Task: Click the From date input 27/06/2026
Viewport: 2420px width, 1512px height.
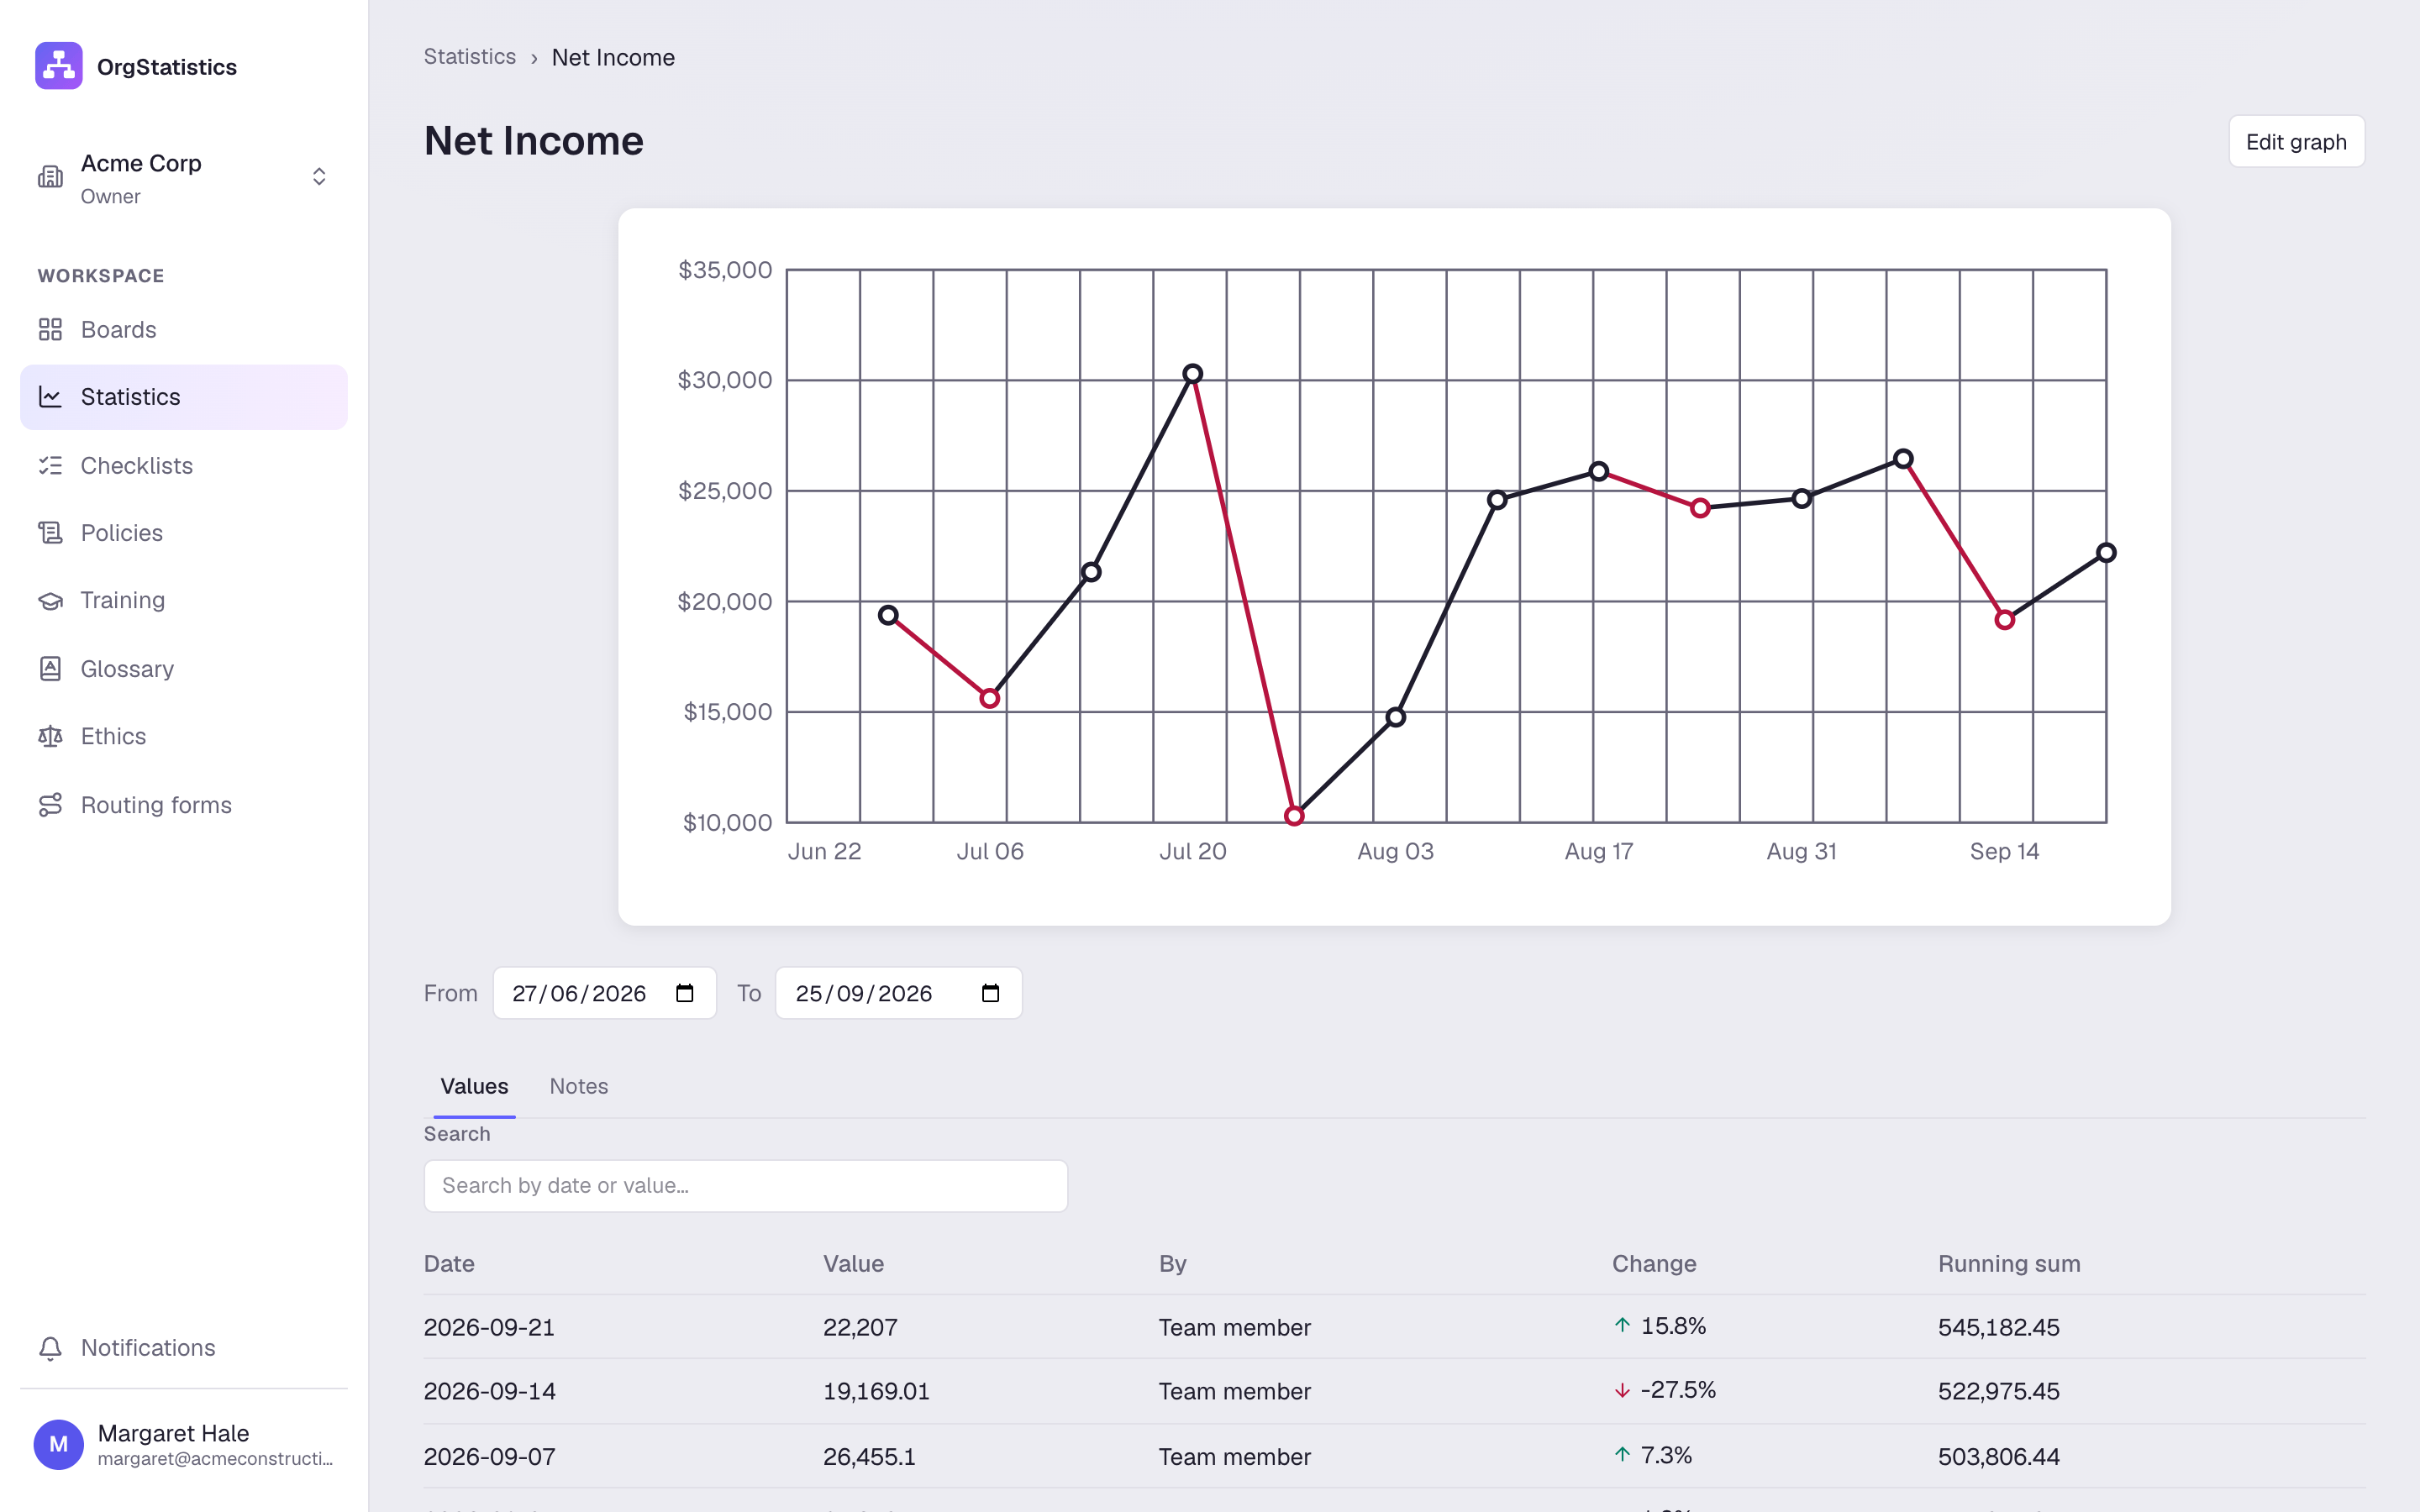Action: pos(604,993)
